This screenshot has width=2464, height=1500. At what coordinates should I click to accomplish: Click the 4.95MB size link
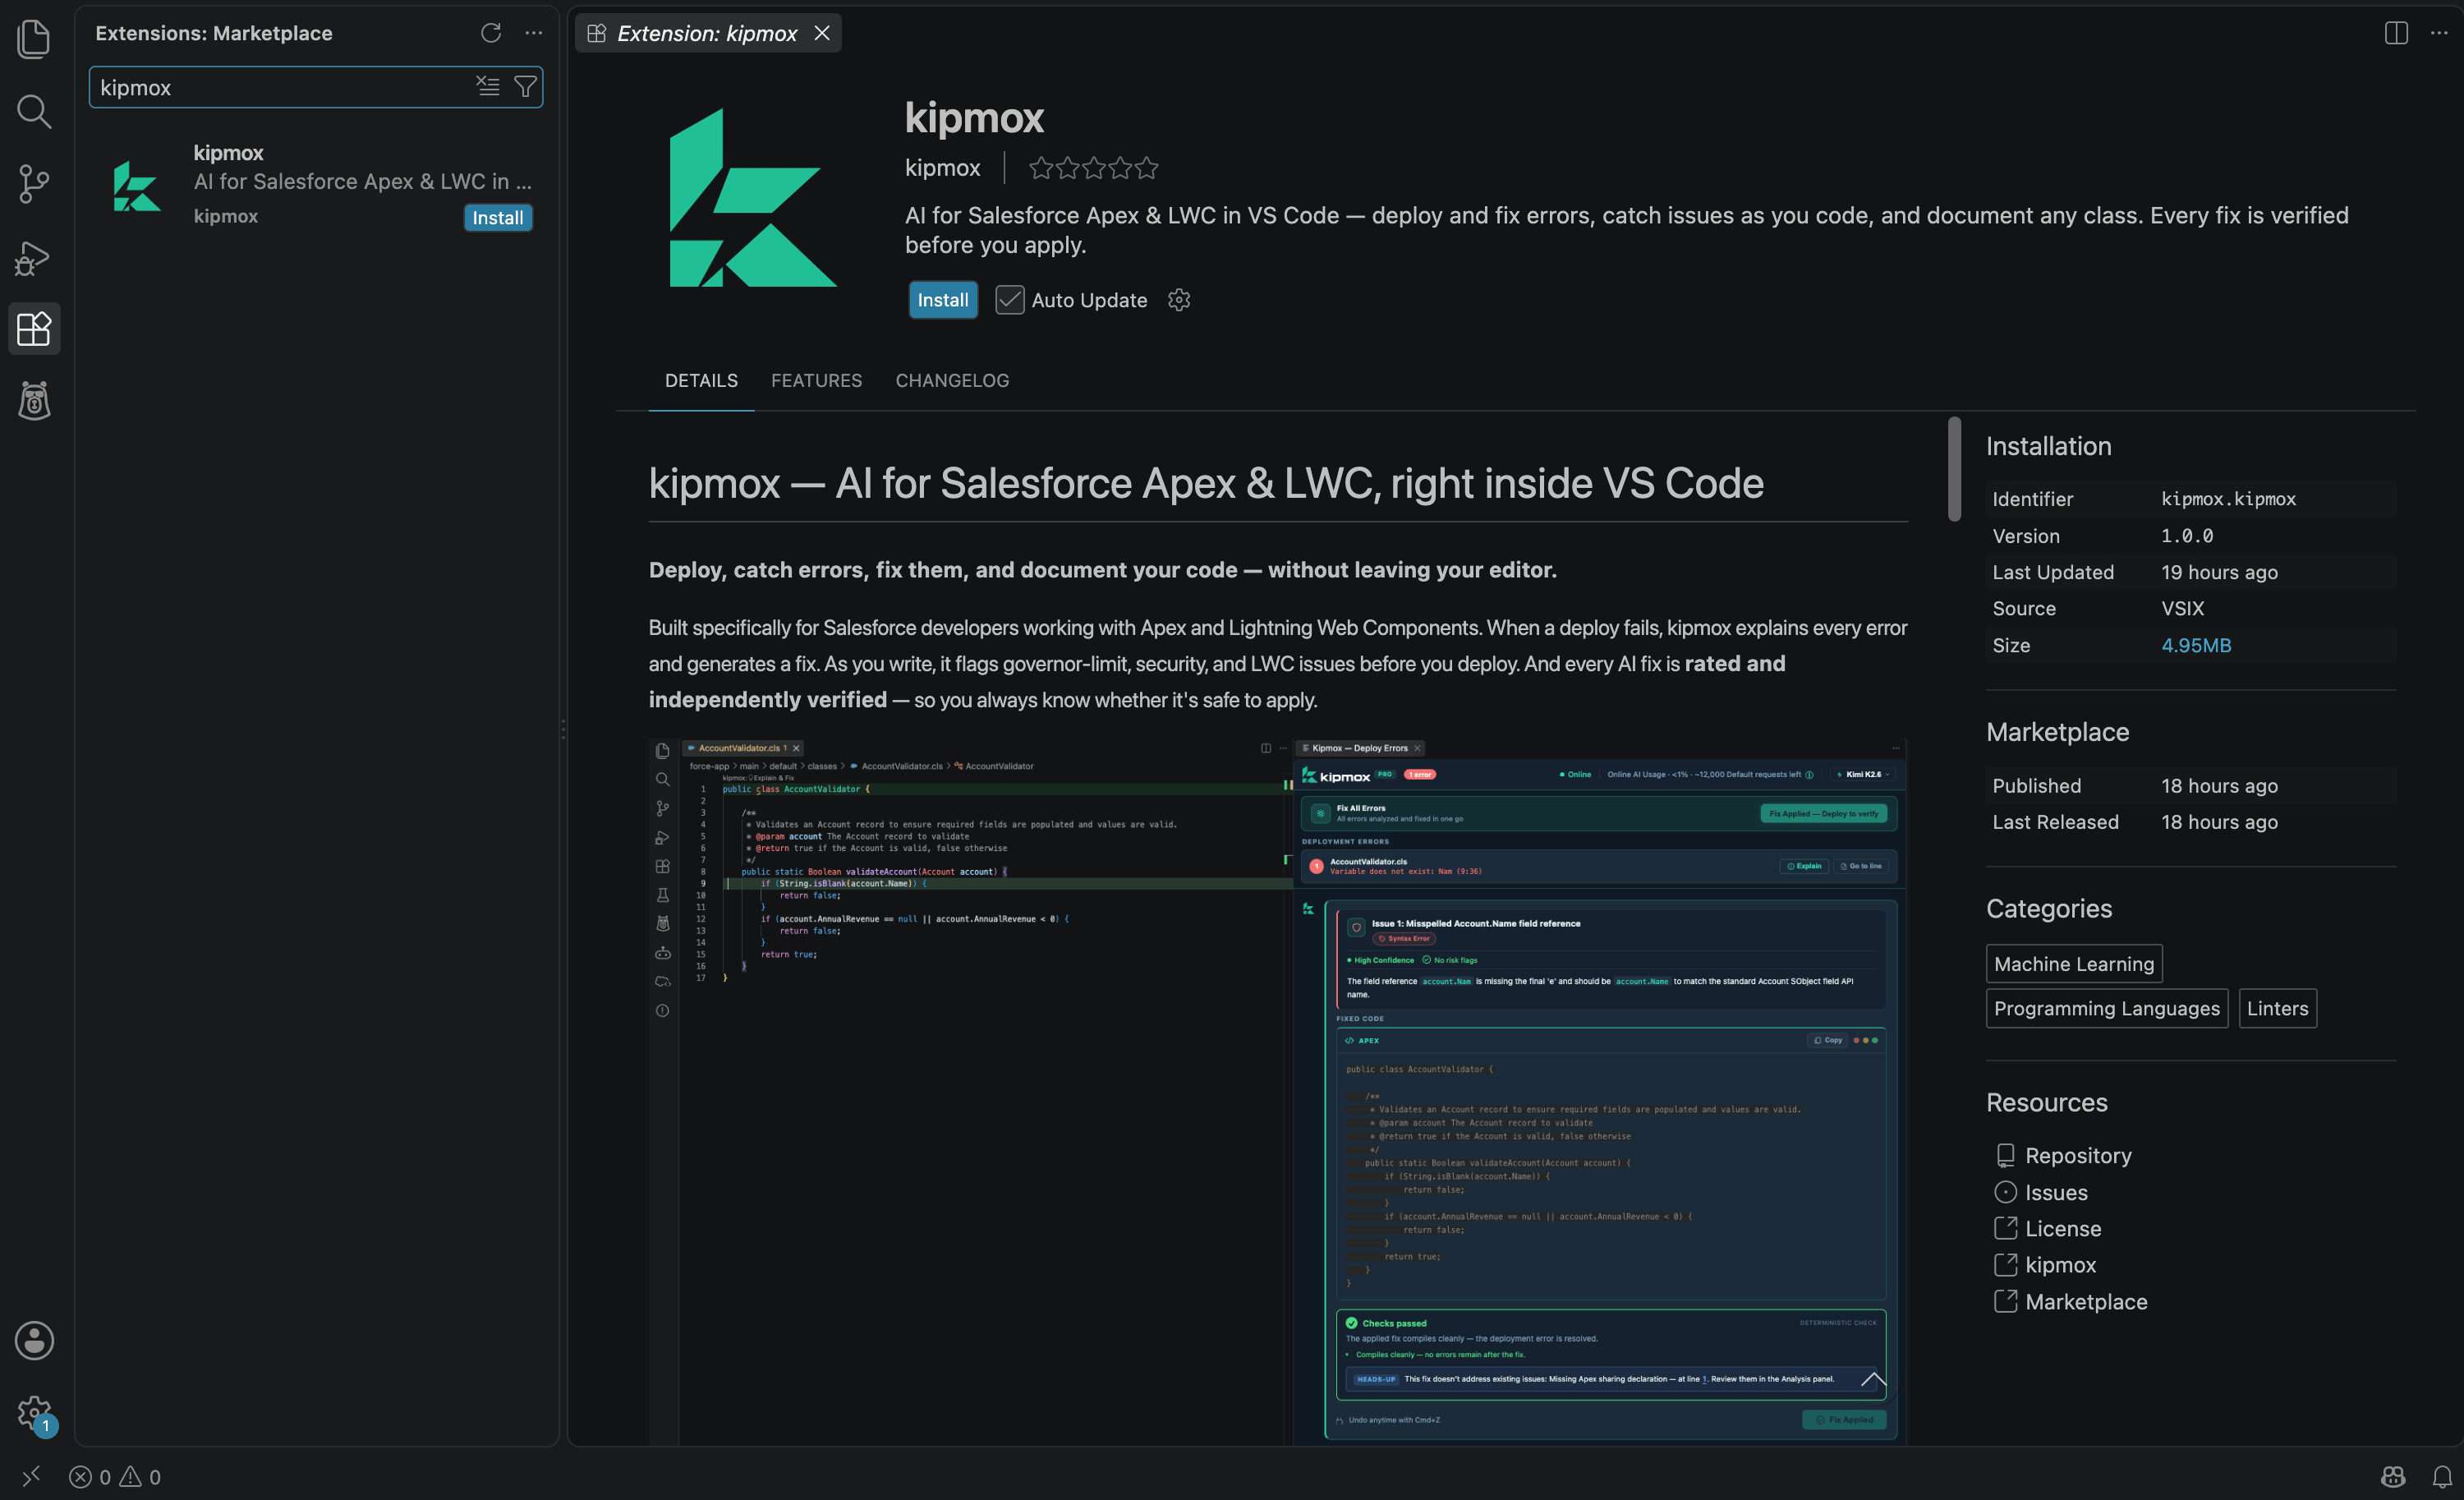pyautogui.click(x=2196, y=645)
